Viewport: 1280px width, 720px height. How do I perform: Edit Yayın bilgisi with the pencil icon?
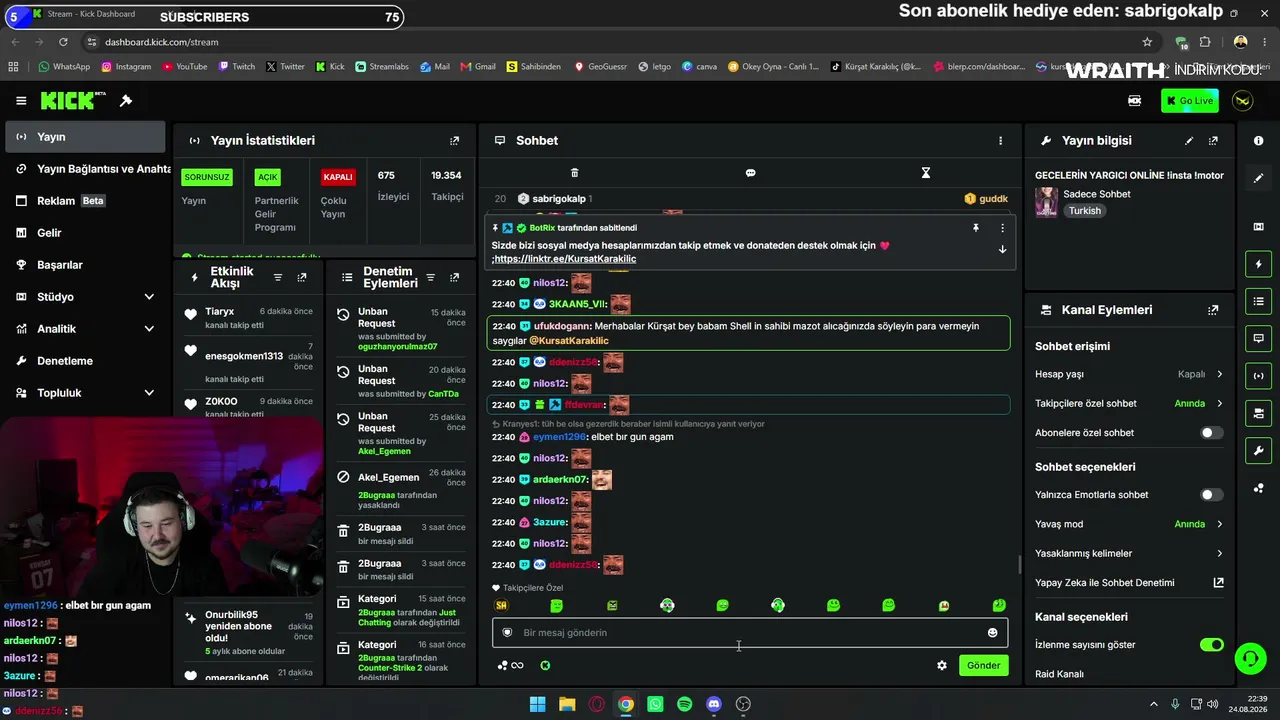tap(1189, 141)
